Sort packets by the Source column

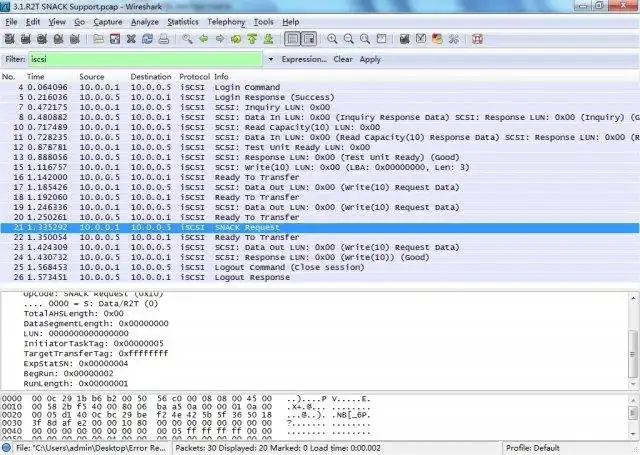coord(91,77)
